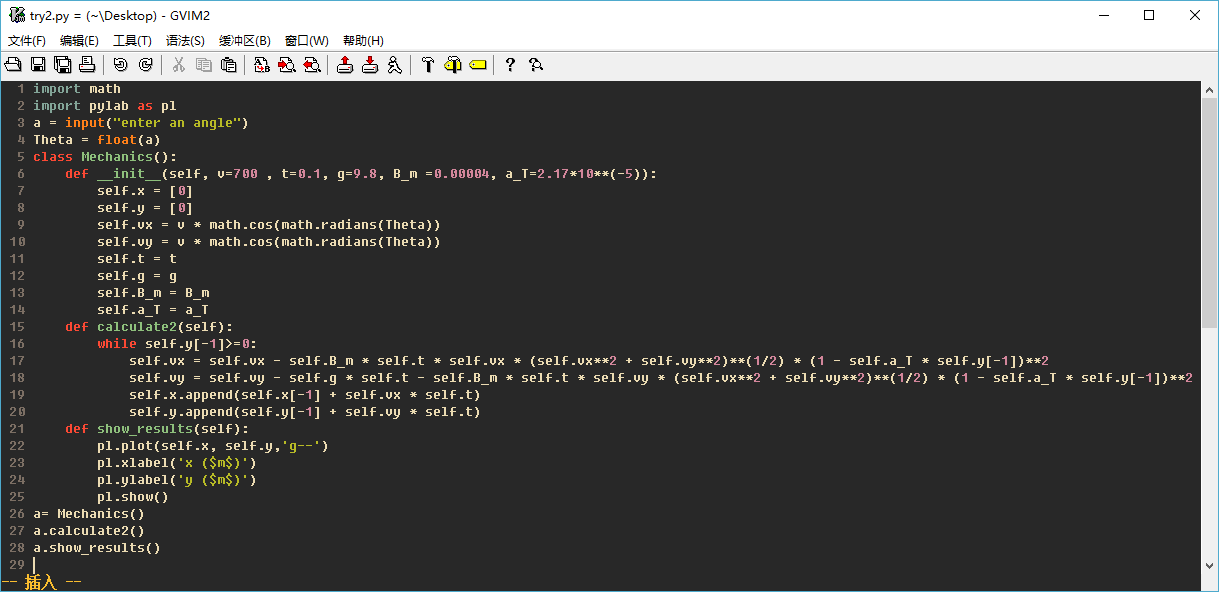Viewport: 1219px width, 592px height.
Task: Click the vertical scrollbar down arrow
Action: [1210, 565]
